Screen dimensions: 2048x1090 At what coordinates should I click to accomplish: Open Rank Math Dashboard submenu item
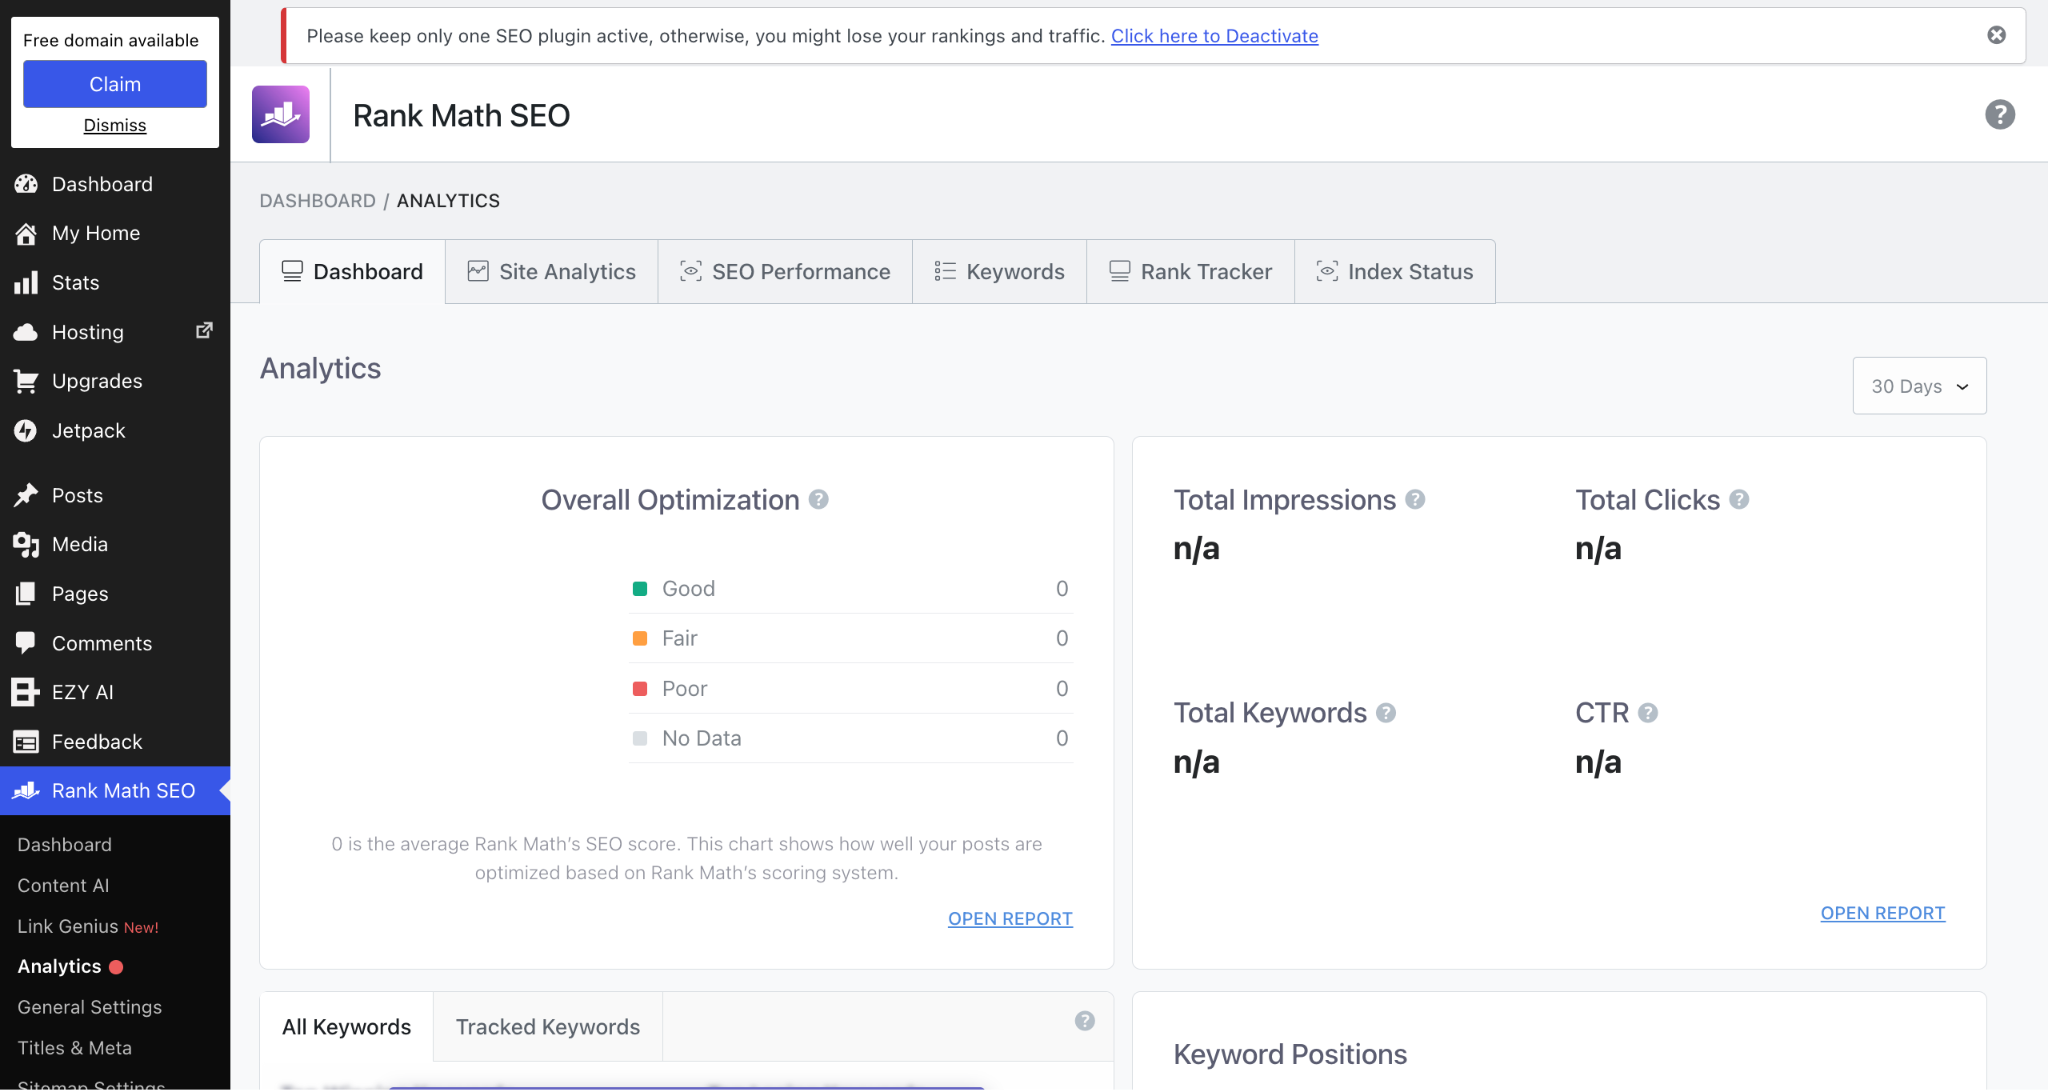point(65,845)
